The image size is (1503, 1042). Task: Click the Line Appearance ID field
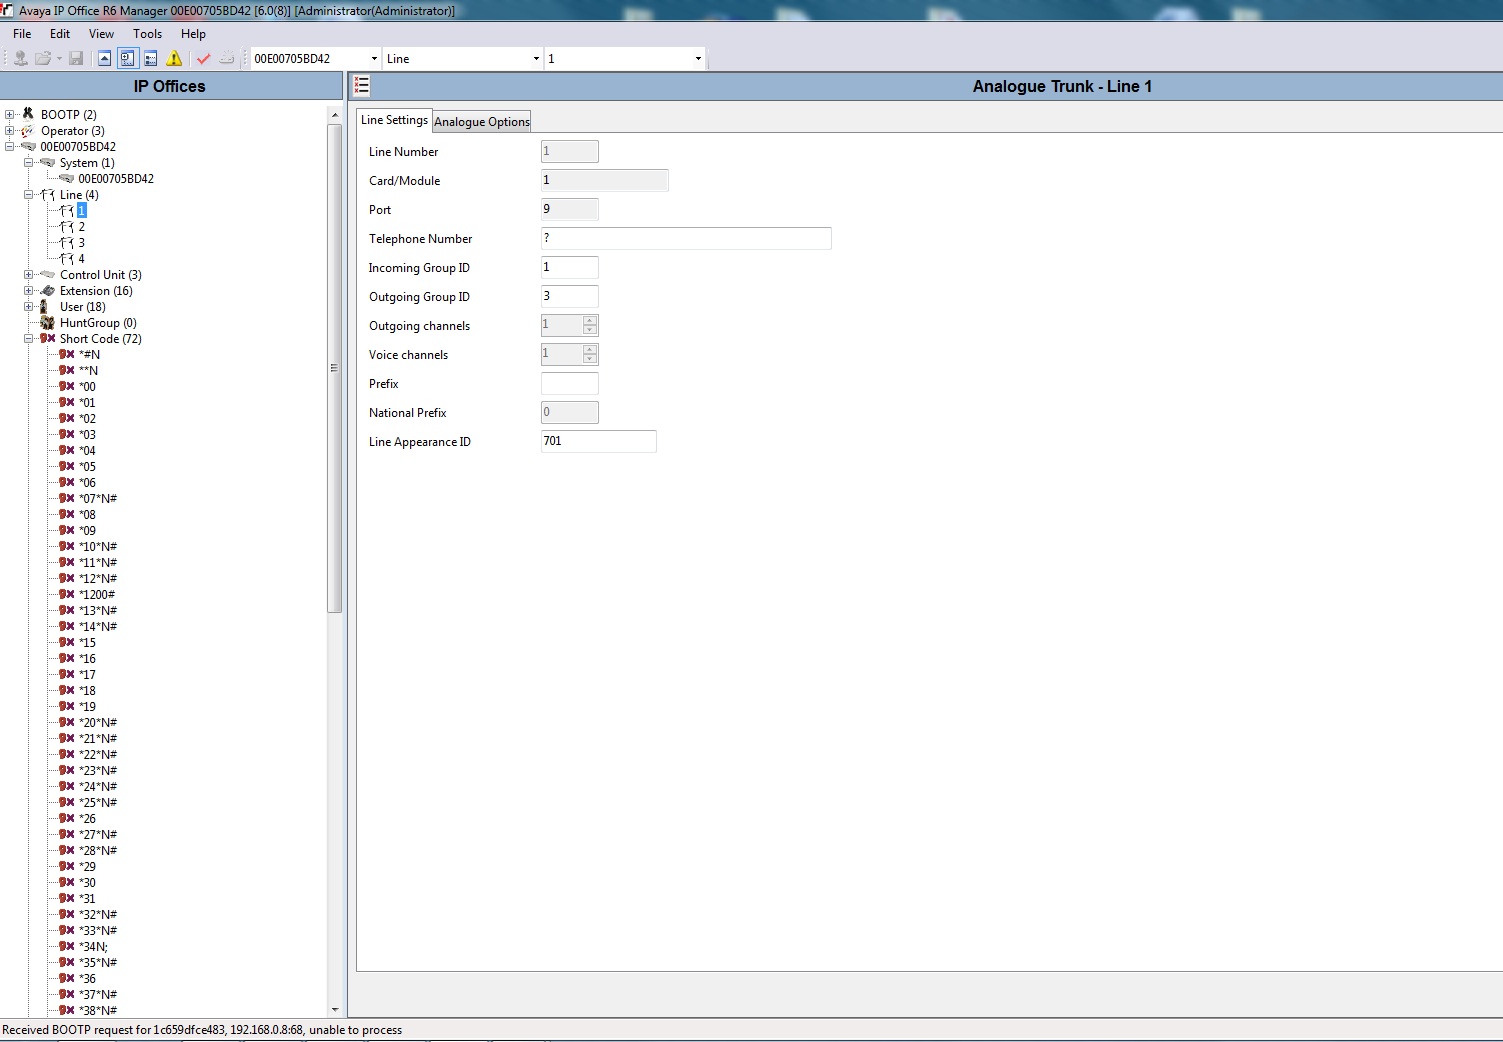point(599,441)
